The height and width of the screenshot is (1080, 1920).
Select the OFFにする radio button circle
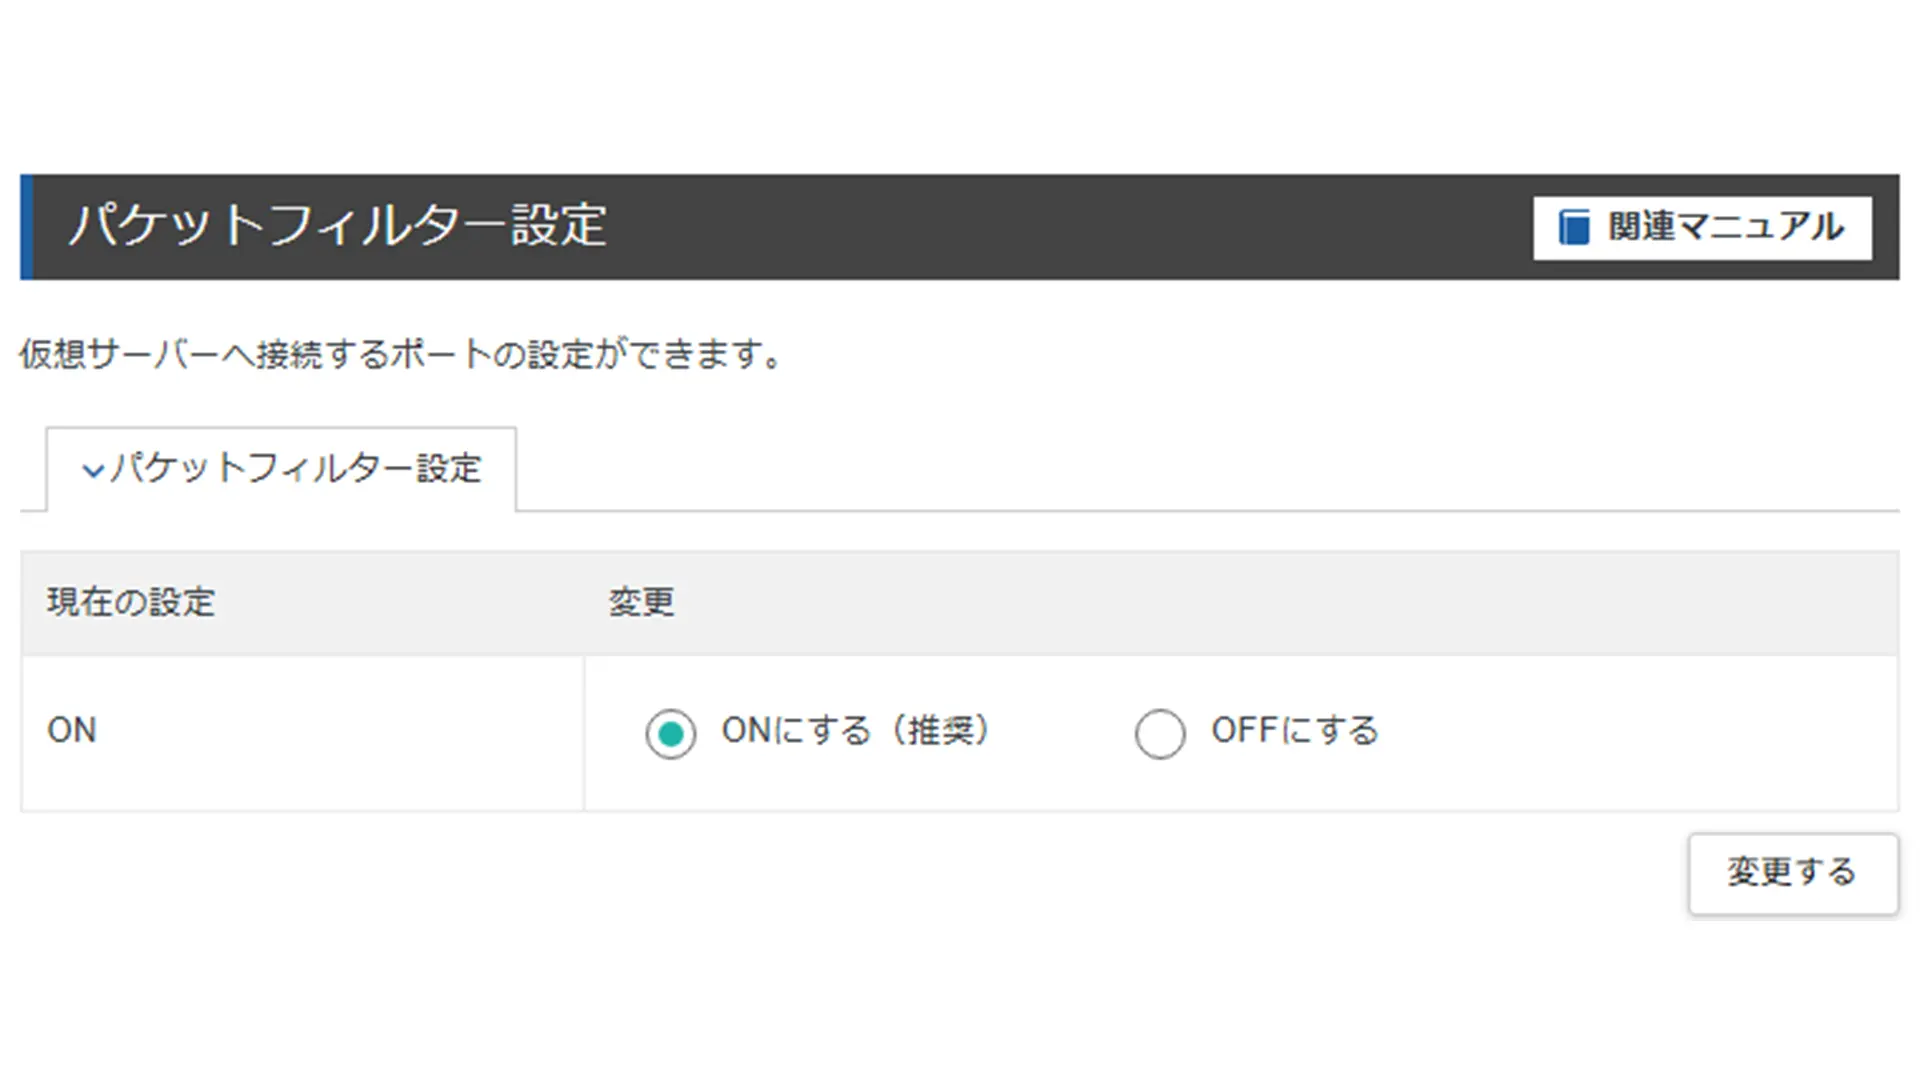[1160, 734]
